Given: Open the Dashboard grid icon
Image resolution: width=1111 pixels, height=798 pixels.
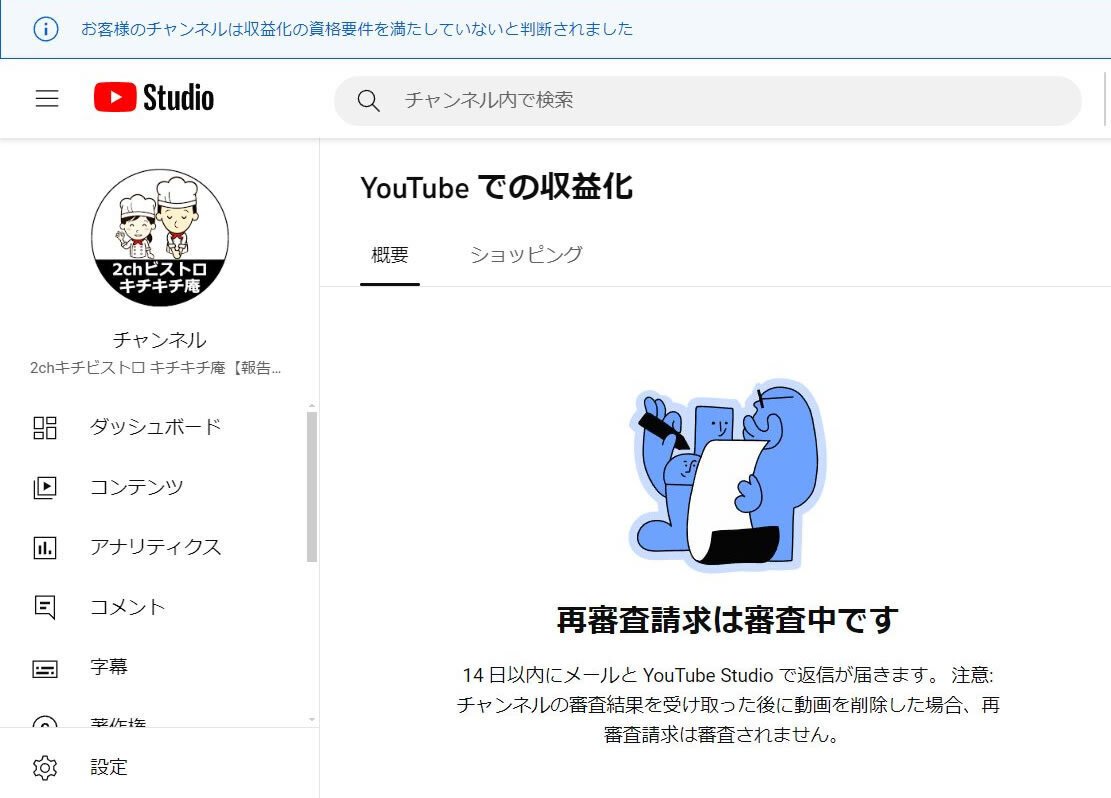Looking at the screenshot, I should click(x=45, y=427).
